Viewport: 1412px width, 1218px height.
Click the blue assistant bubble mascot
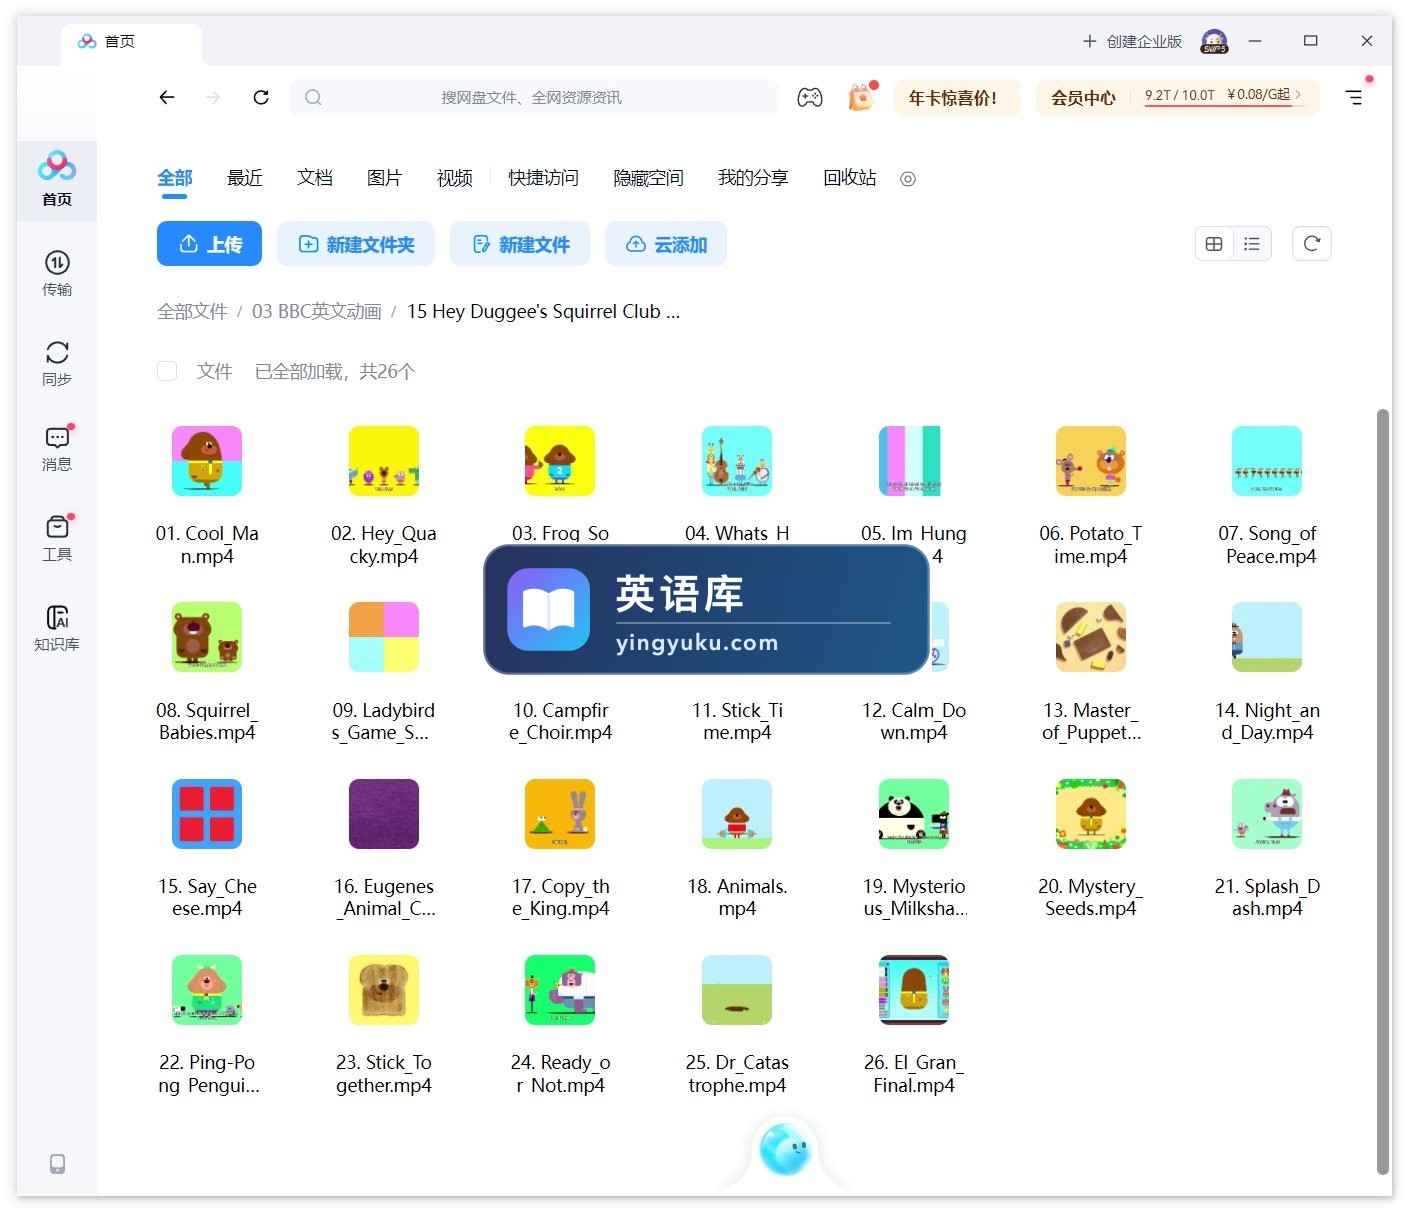pyautogui.click(x=785, y=1149)
